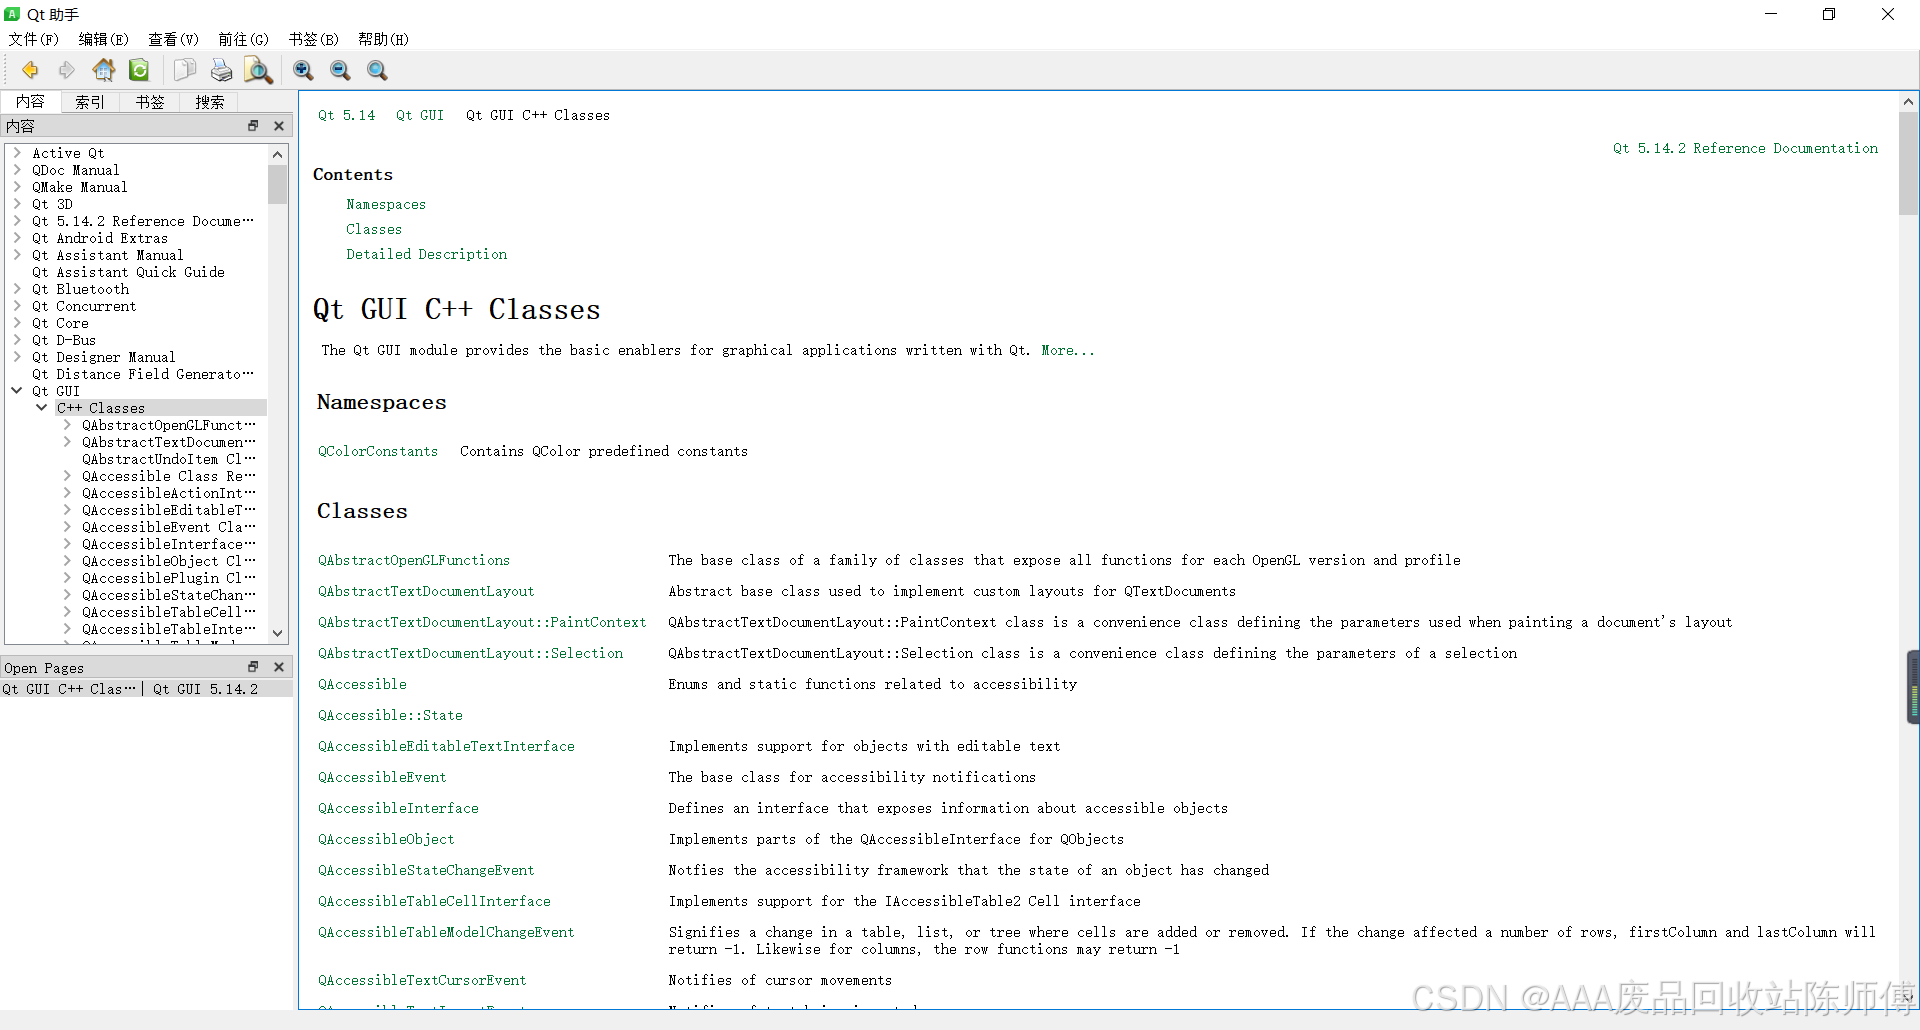This screenshot has width=1920, height=1030.
Task: Click the Print toolbar icon
Action: pyautogui.click(x=221, y=70)
